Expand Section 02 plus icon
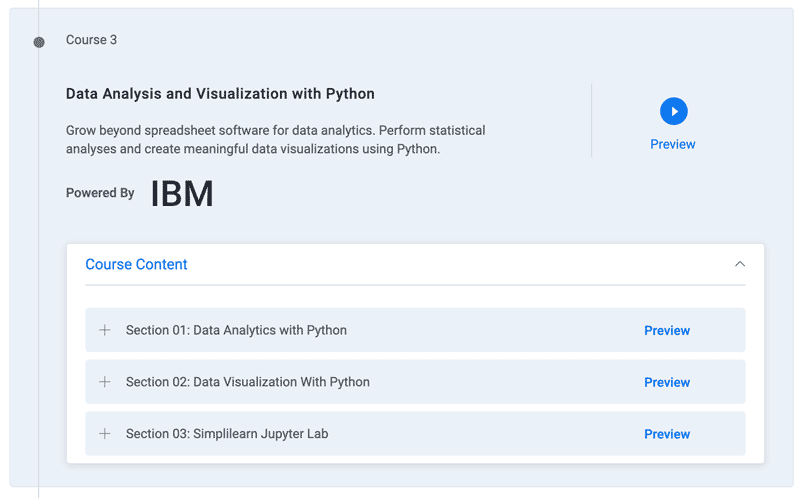The width and height of the screenshot is (800, 498). click(105, 382)
